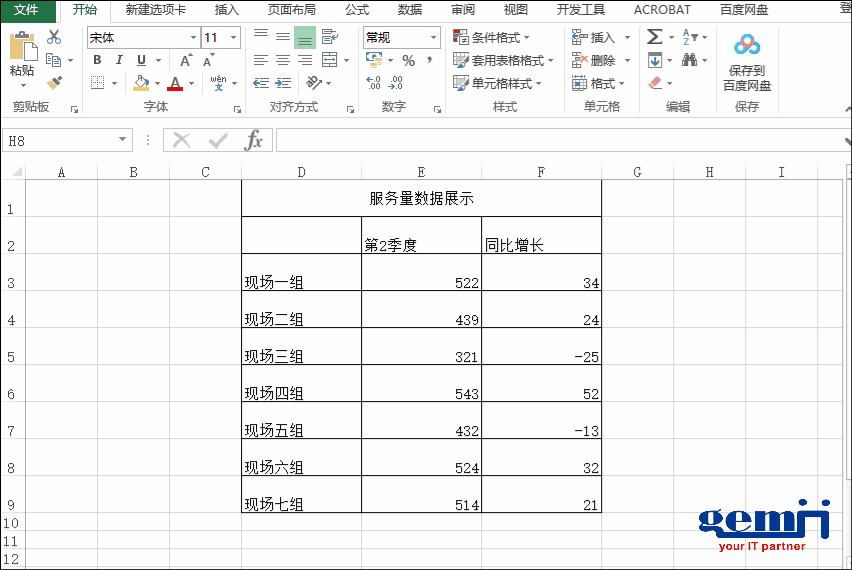
Task: Click the Copy icon
Action: pyautogui.click(x=53, y=60)
